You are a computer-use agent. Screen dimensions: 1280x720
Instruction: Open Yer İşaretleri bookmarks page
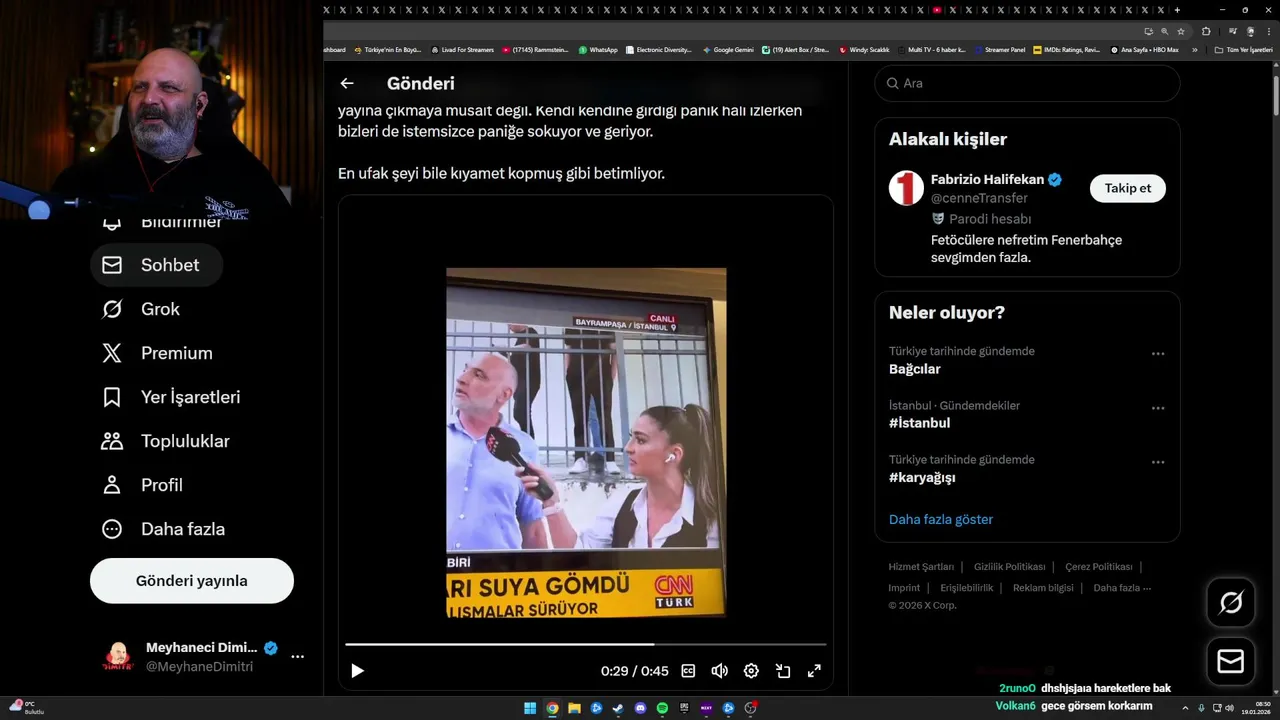(x=171, y=397)
